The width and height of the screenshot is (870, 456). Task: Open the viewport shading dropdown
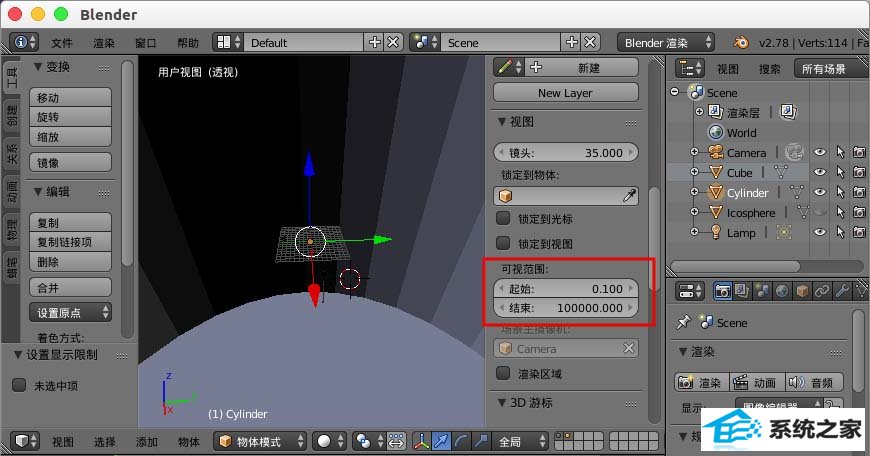click(x=329, y=442)
